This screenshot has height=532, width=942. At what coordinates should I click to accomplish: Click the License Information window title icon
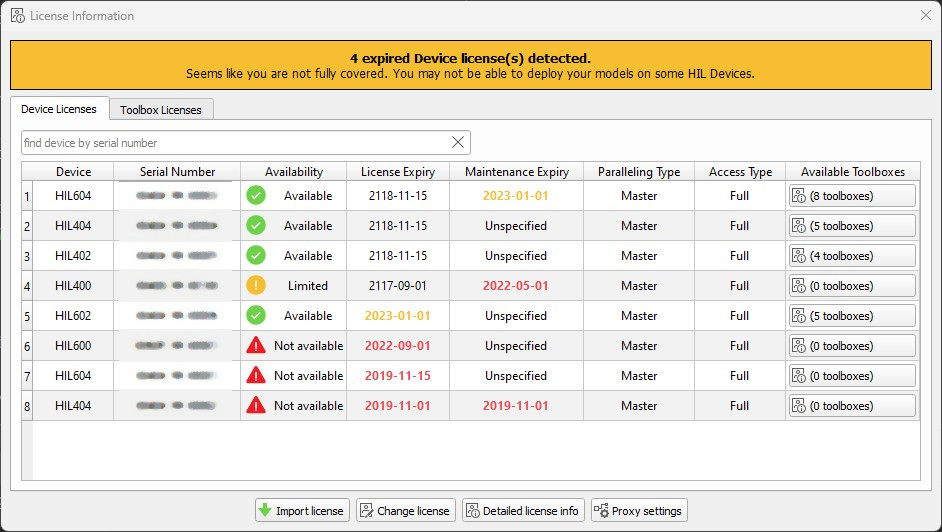coord(17,16)
